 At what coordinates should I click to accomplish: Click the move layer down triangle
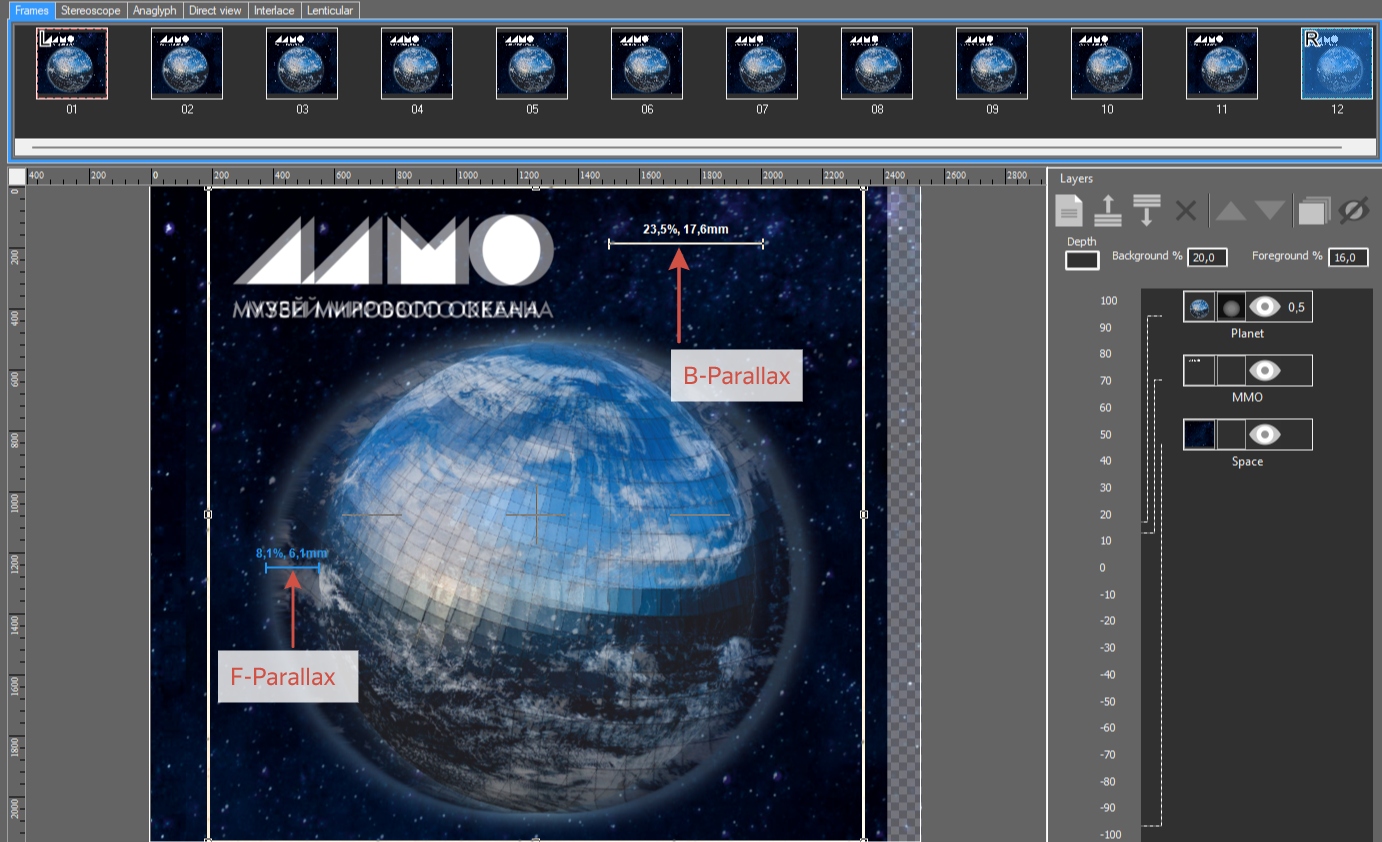pyautogui.click(x=1269, y=210)
